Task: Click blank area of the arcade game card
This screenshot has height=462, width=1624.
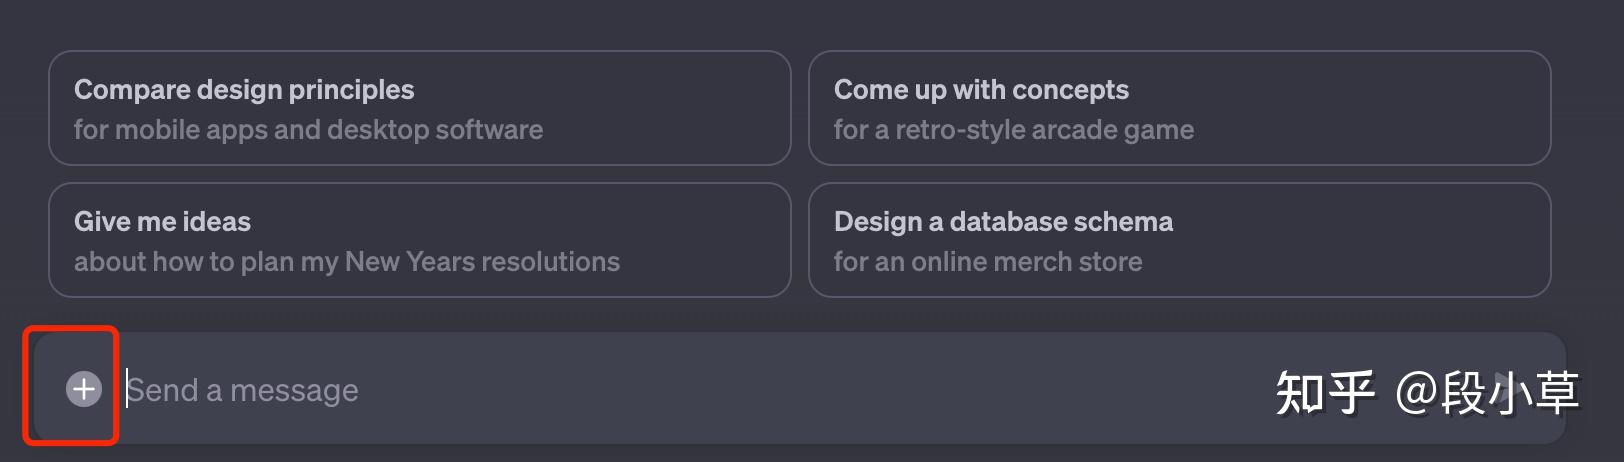Action: coord(1380,108)
